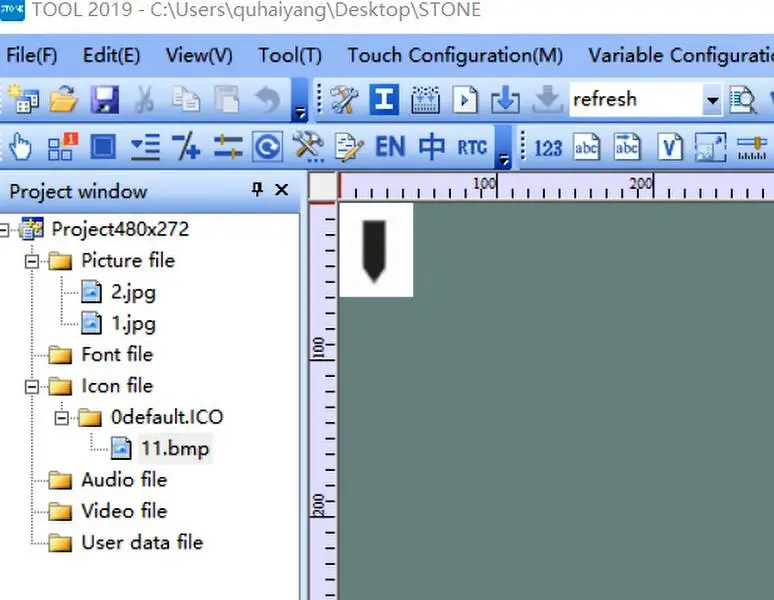The width and height of the screenshot is (774, 600).
Task: Open the Tool(T) menu
Action: [x=290, y=55]
